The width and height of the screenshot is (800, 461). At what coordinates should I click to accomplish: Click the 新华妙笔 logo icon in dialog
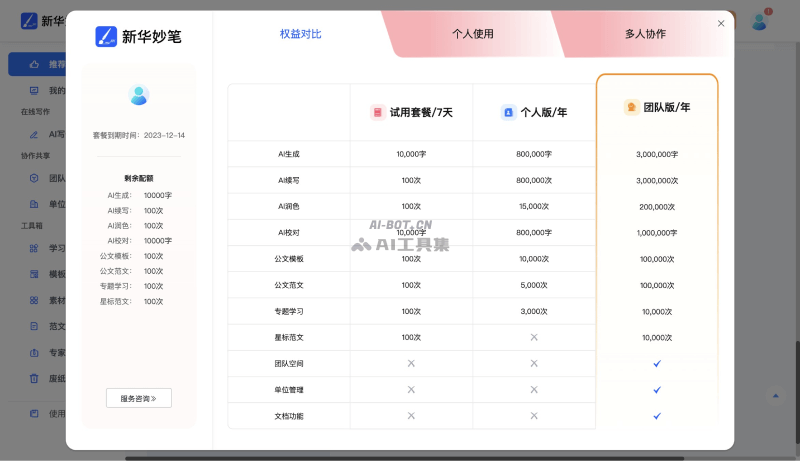(x=106, y=37)
